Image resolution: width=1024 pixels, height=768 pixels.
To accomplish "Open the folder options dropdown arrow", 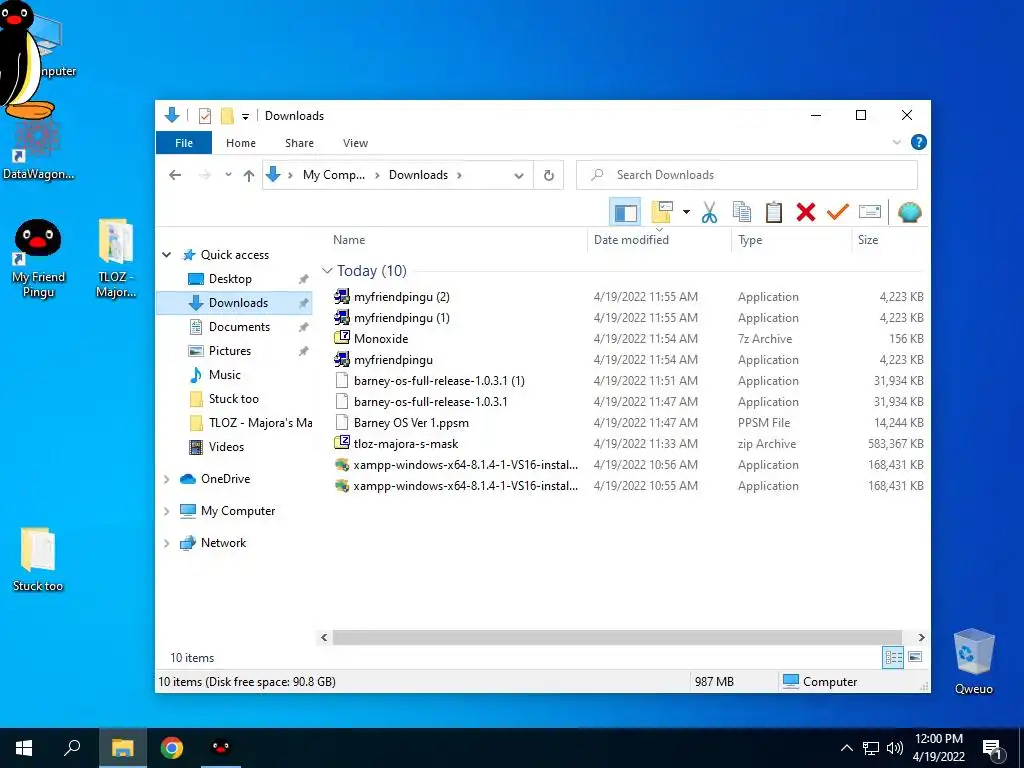I will tap(686, 212).
